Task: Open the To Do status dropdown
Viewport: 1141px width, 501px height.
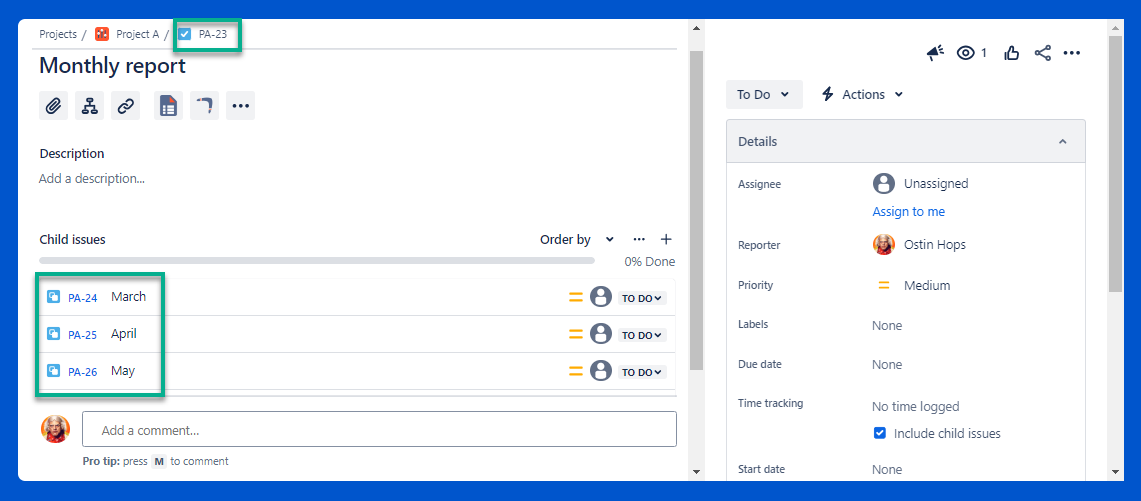Action: pyautogui.click(x=763, y=95)
